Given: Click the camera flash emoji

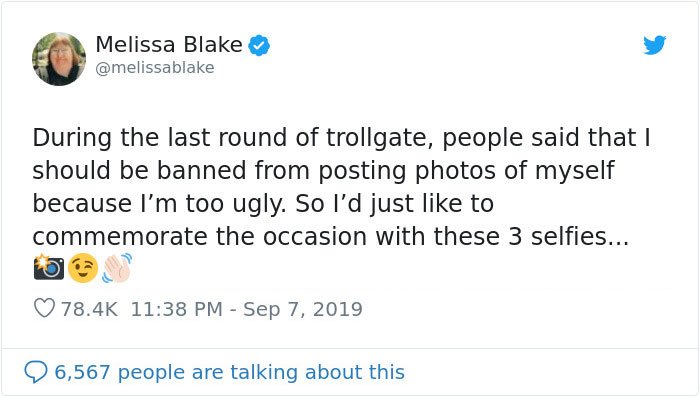Looking at the screenshot, I should [x=49, y=267].
